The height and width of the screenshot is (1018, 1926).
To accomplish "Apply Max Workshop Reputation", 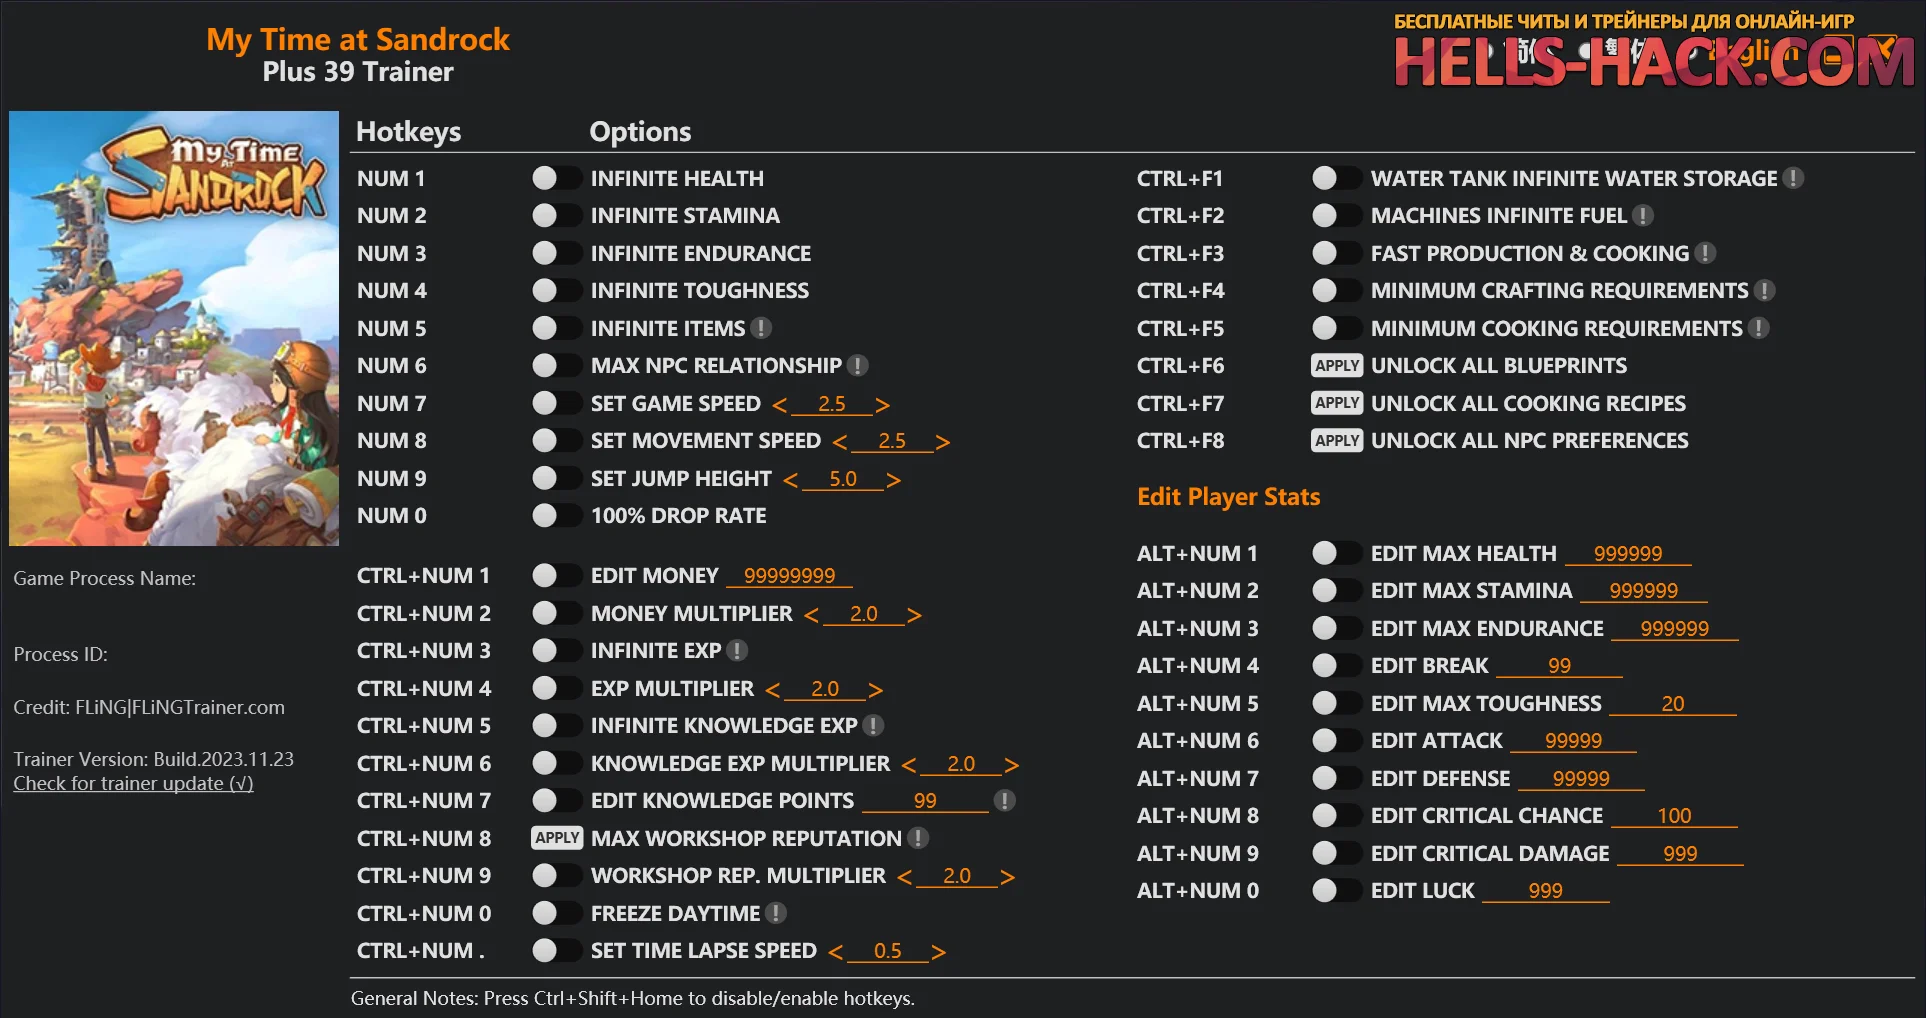I will pyautogui.click(x=557, y=838).
